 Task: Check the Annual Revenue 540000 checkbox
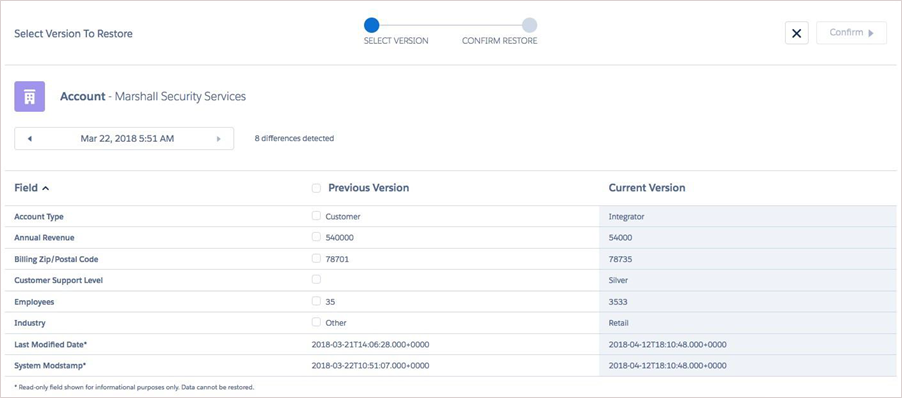(316, 237)
